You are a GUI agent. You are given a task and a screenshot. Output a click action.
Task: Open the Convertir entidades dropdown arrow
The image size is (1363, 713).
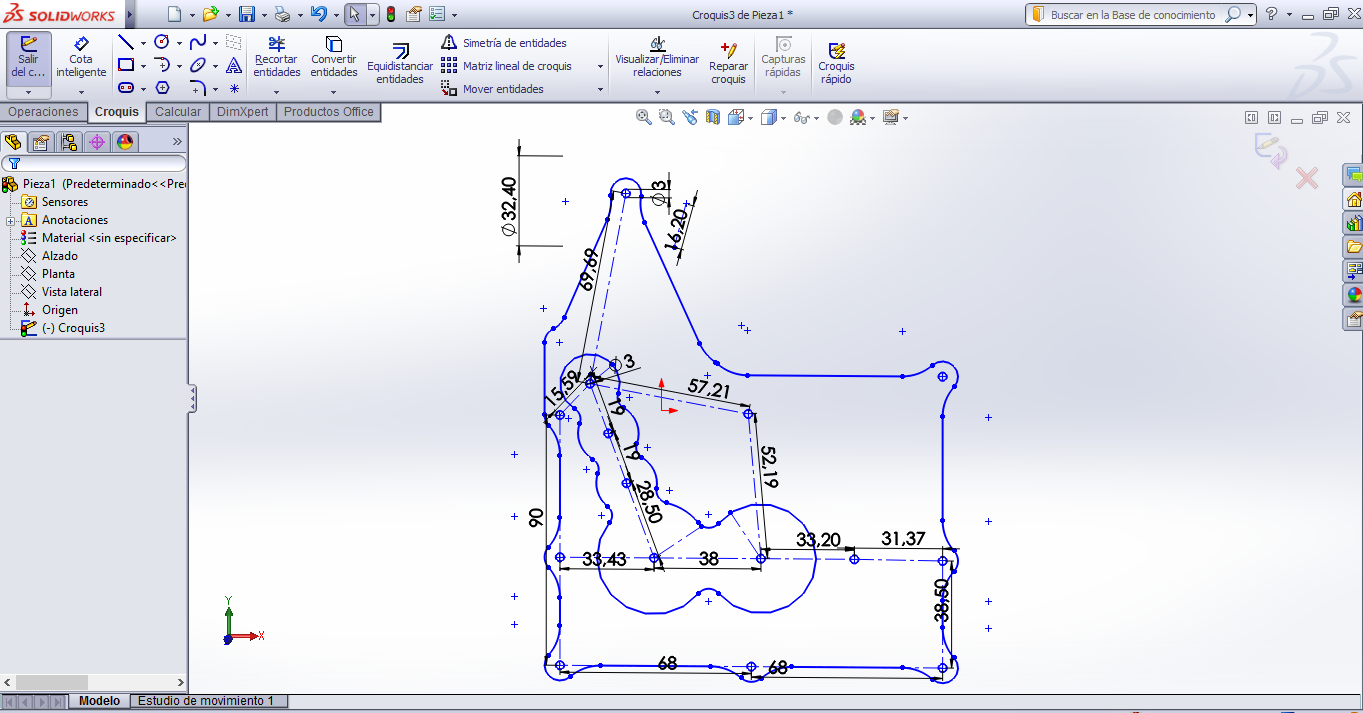click(x=334, y=91)
